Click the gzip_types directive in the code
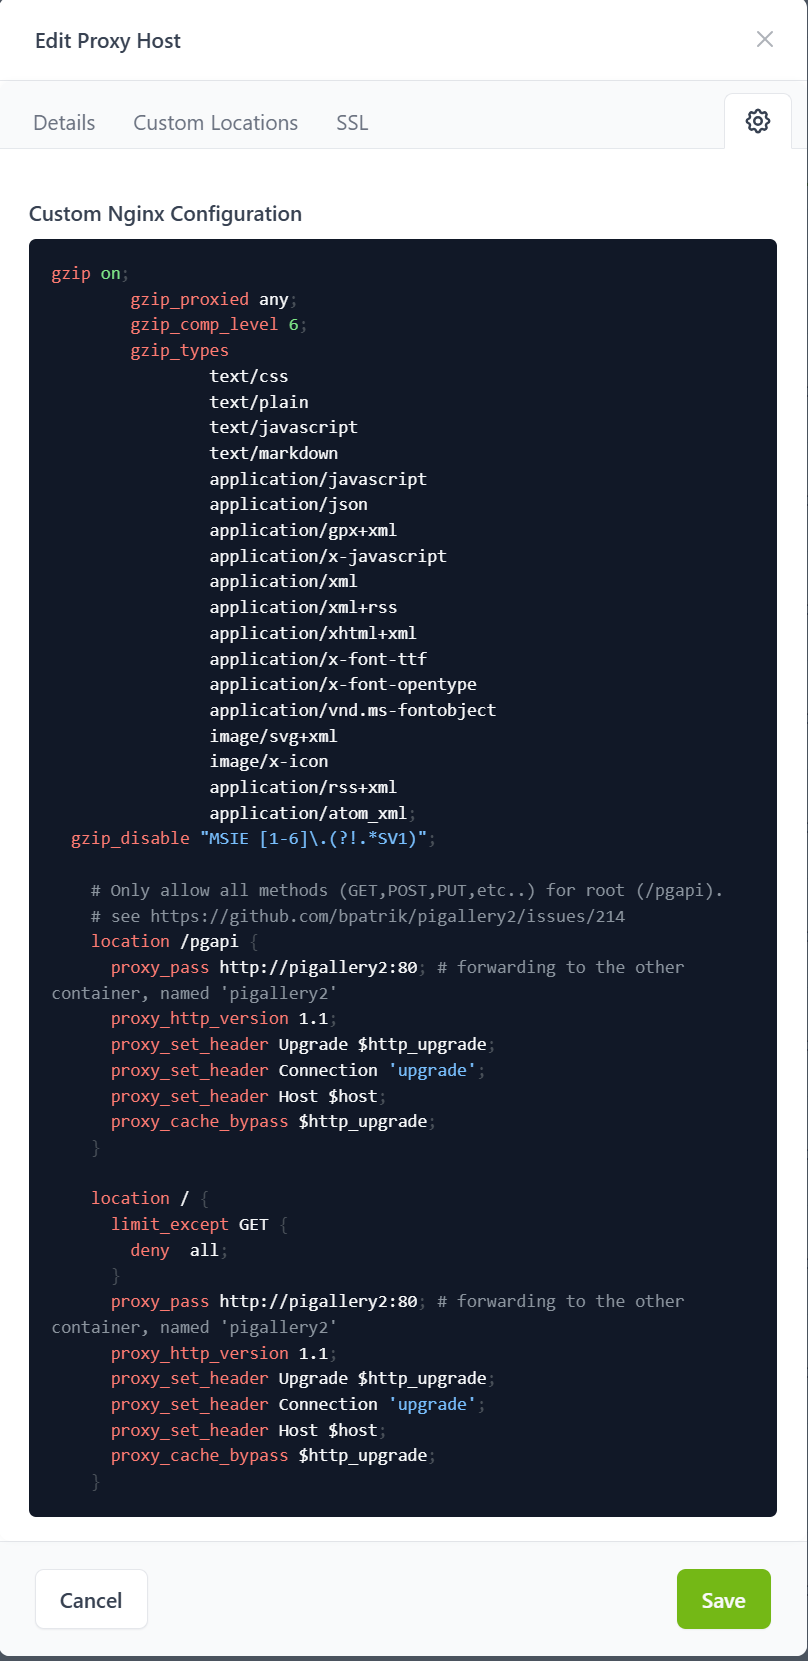The width and height of the screenshot is (808, 1661). [179, 351]
